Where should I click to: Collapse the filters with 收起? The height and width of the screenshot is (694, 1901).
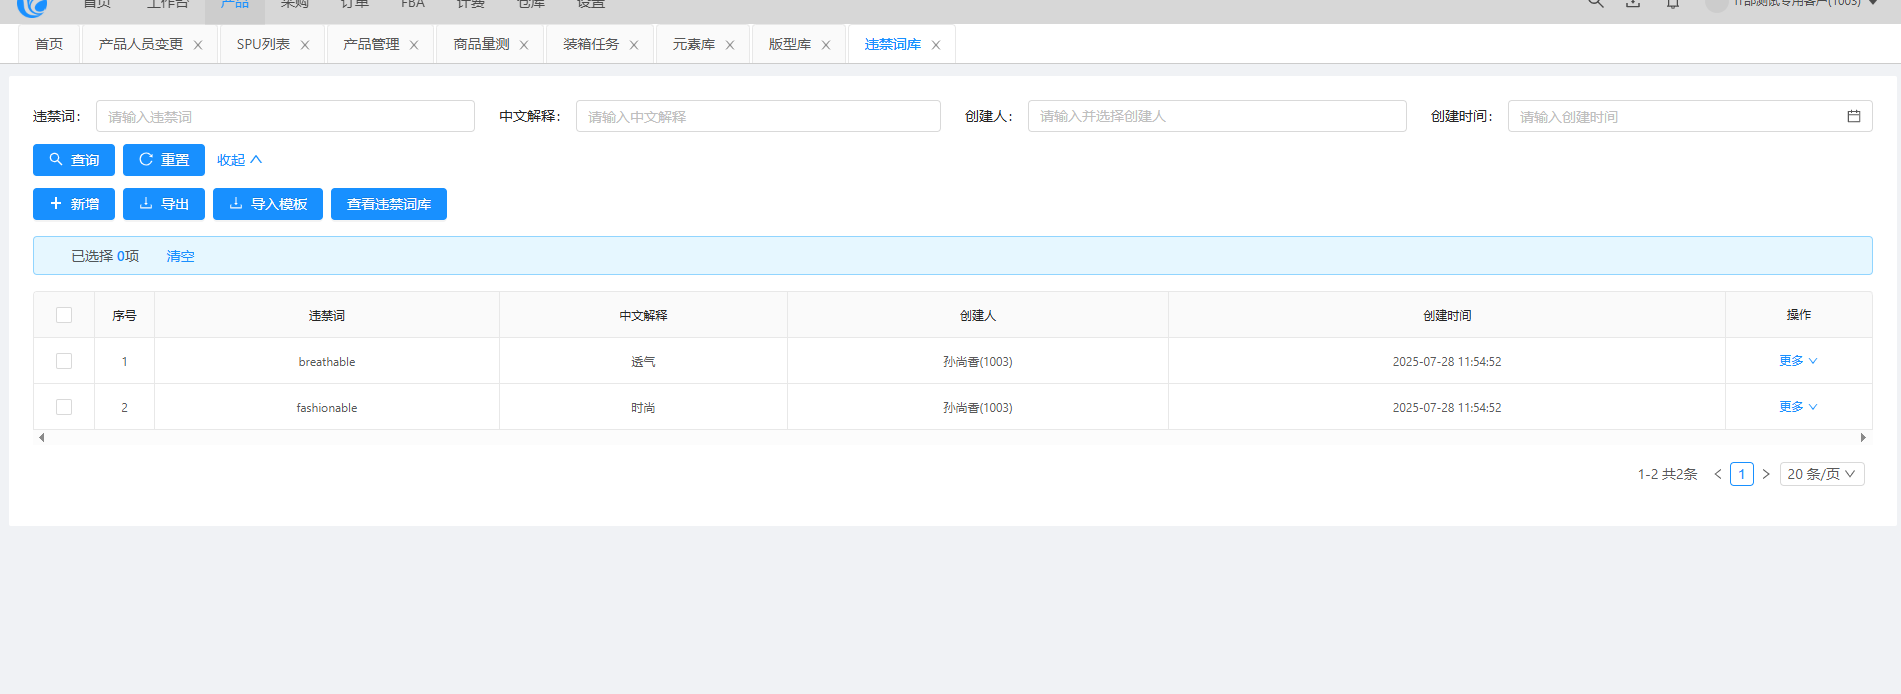239,160
